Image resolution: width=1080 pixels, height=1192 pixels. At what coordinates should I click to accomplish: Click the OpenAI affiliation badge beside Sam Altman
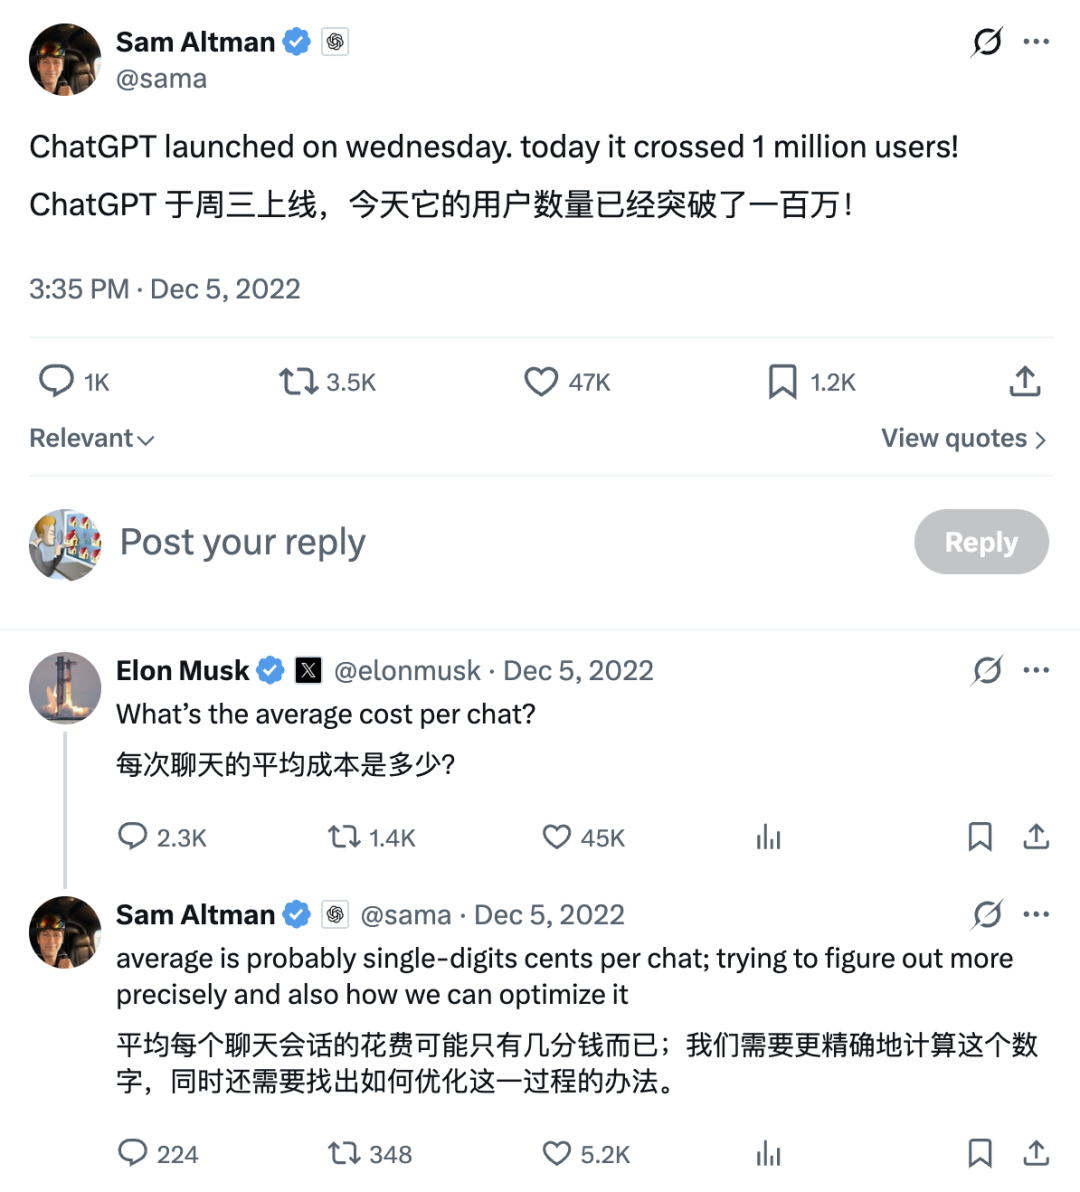pyautogui.click(x=335, y=42)
